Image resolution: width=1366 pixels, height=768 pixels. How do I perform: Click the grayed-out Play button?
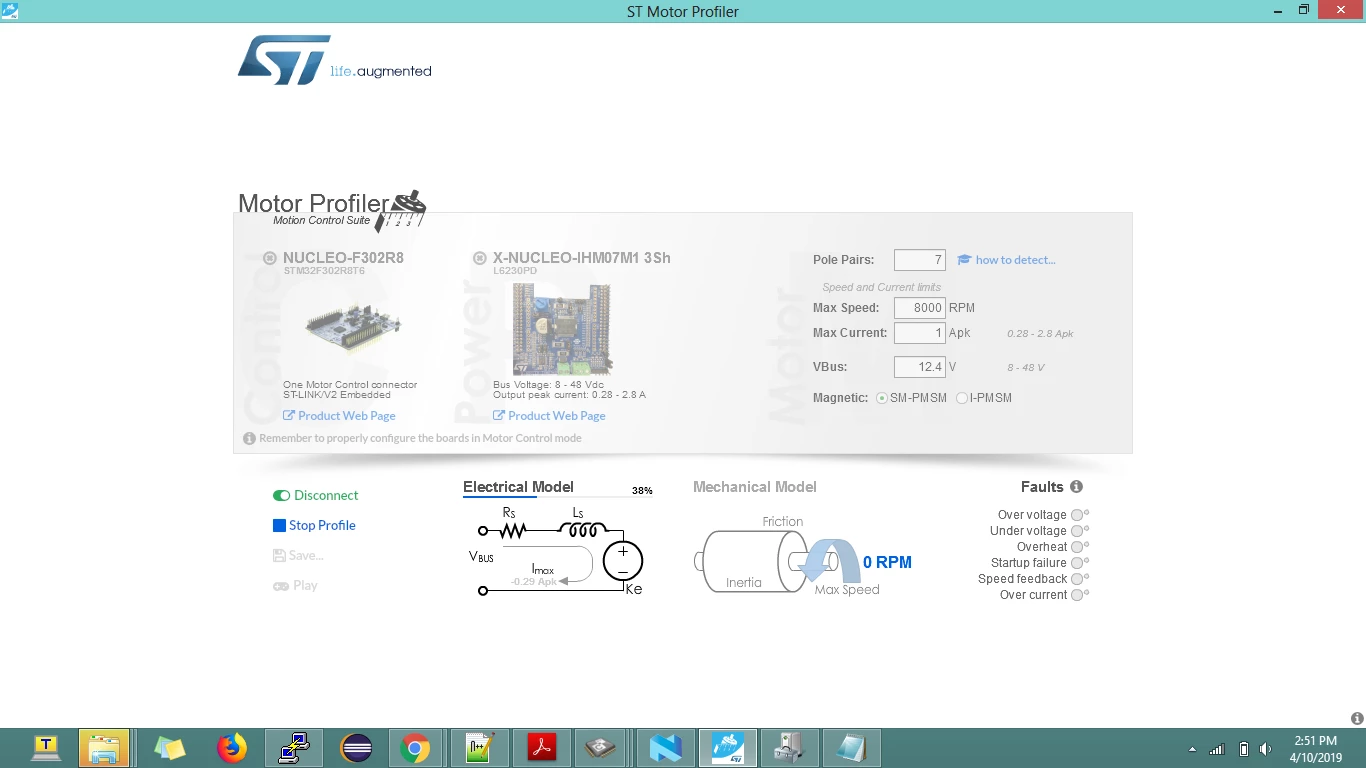(295, 585)
